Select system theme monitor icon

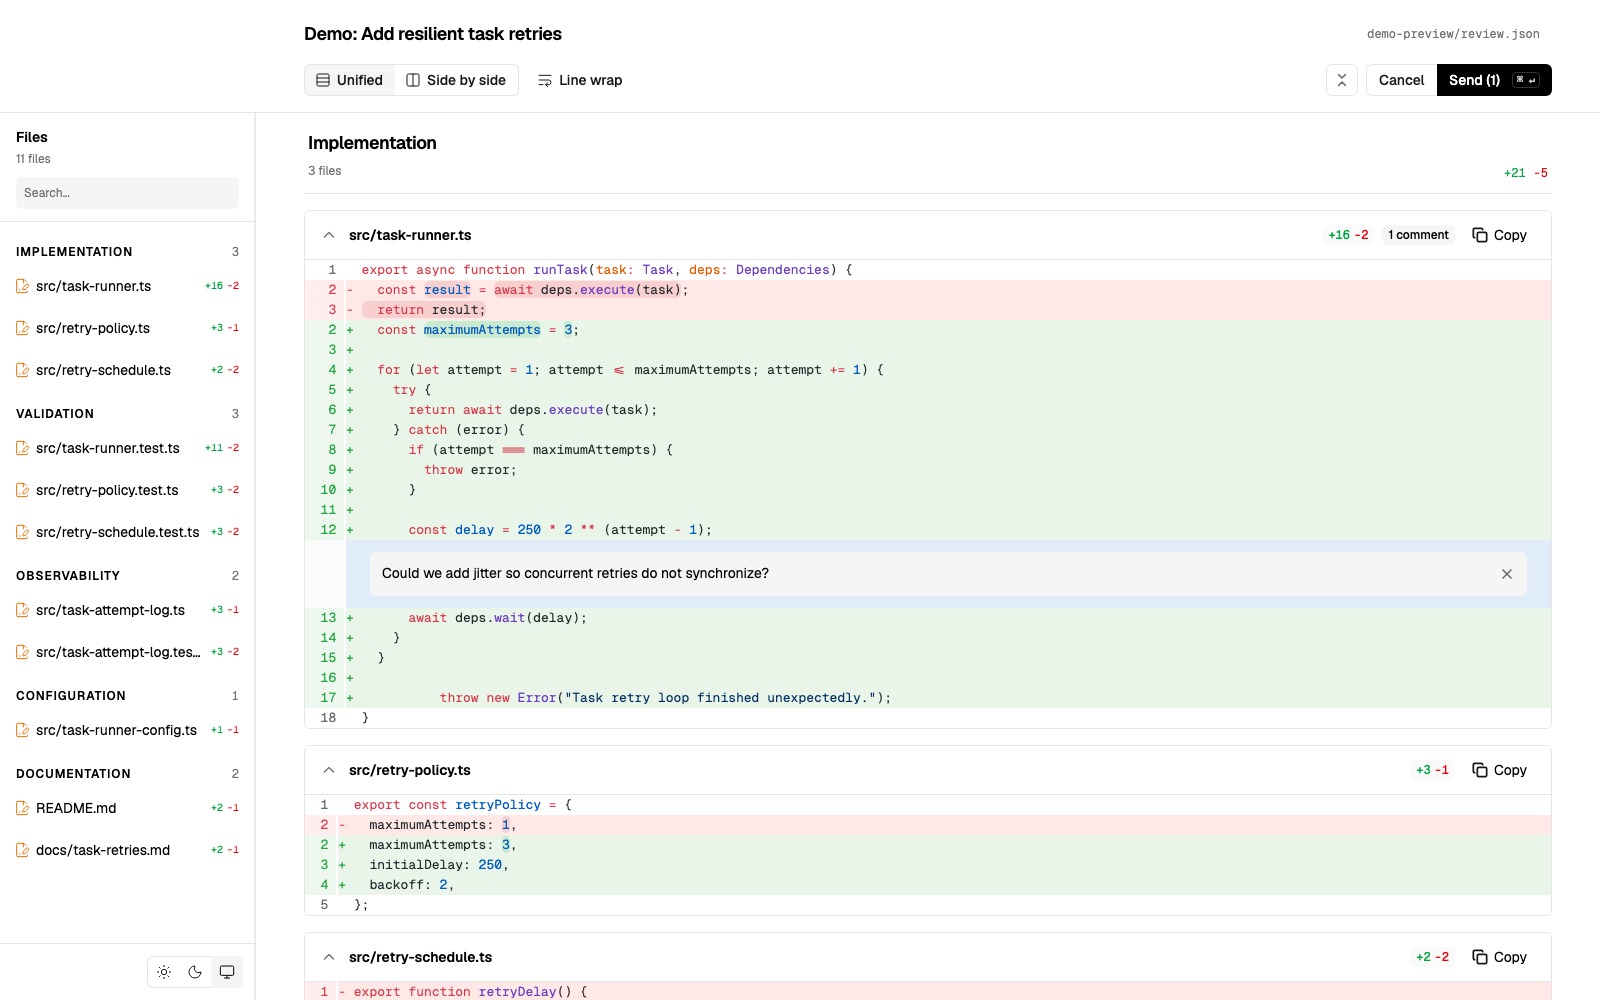[227, 972]
